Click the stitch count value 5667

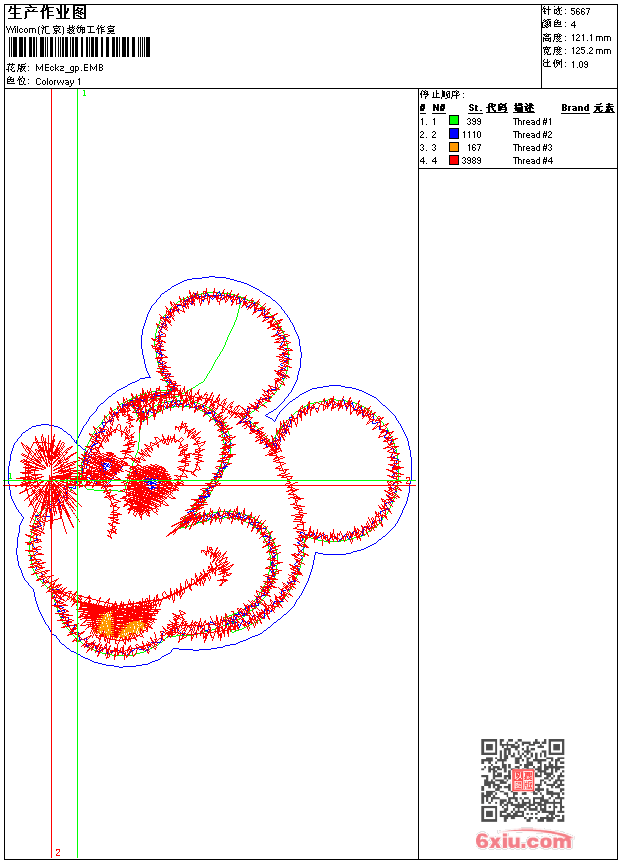coord(580,11)
